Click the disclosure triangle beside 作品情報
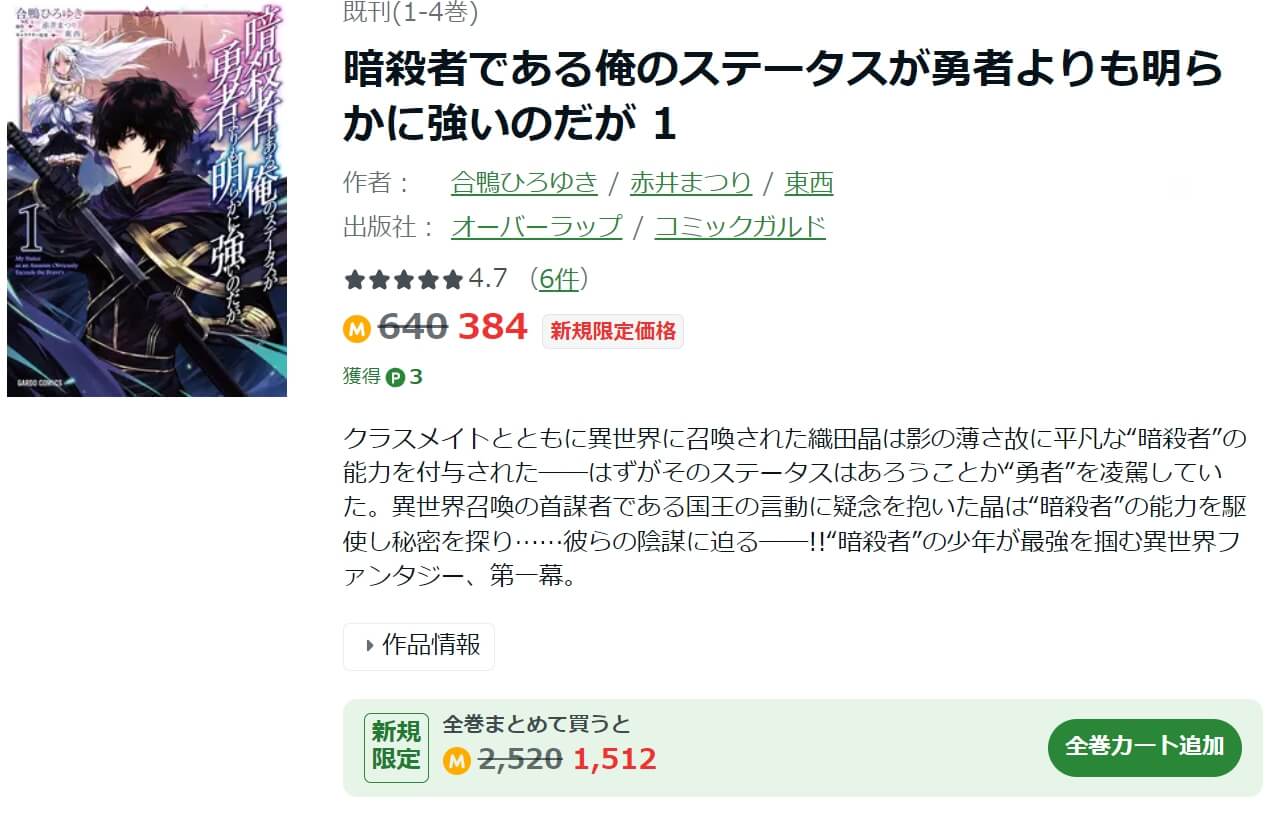This screenshot has width=1272, height=816. tap(370, 646)
